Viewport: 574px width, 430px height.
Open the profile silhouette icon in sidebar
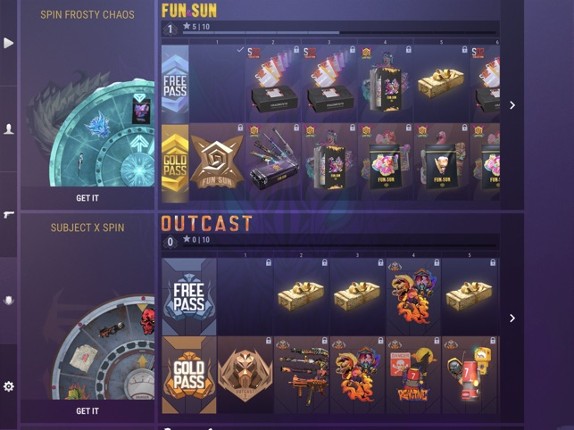point(8,129)
